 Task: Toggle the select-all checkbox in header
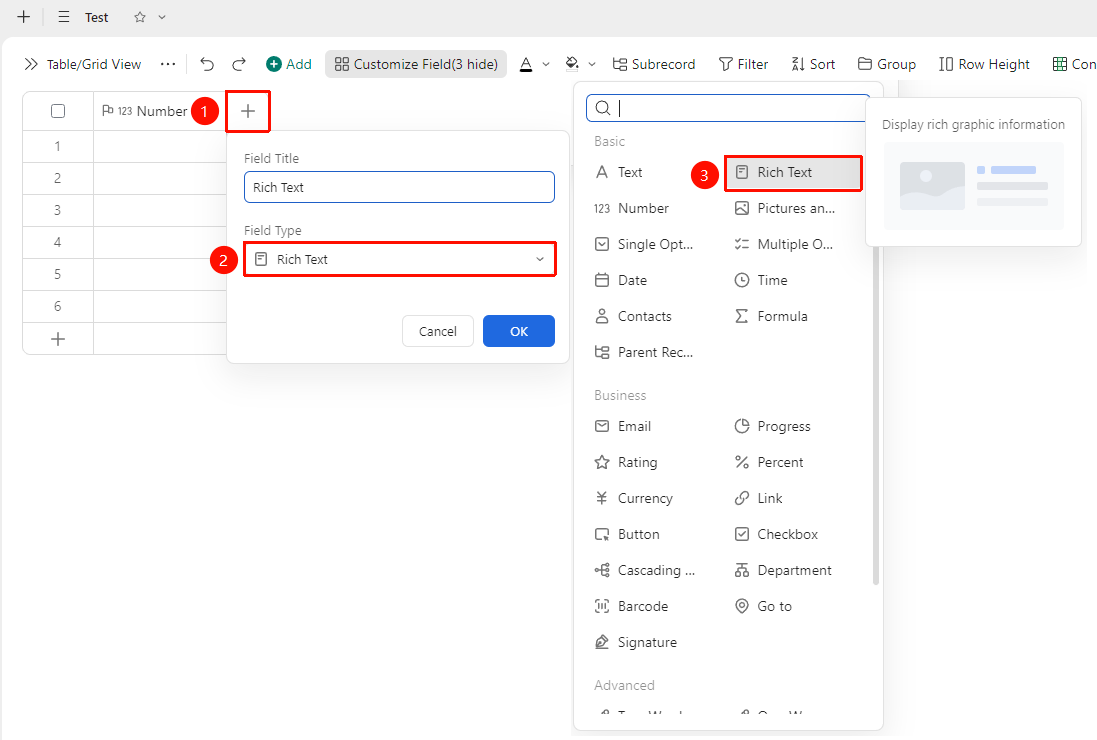[58, 111]
